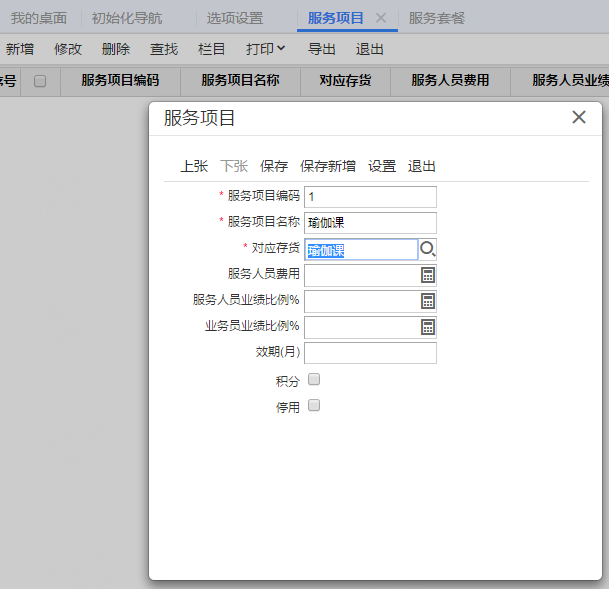Toggle the select-all checkbox in table header
This screenshot has width=609, height=589.
[40, 81]
